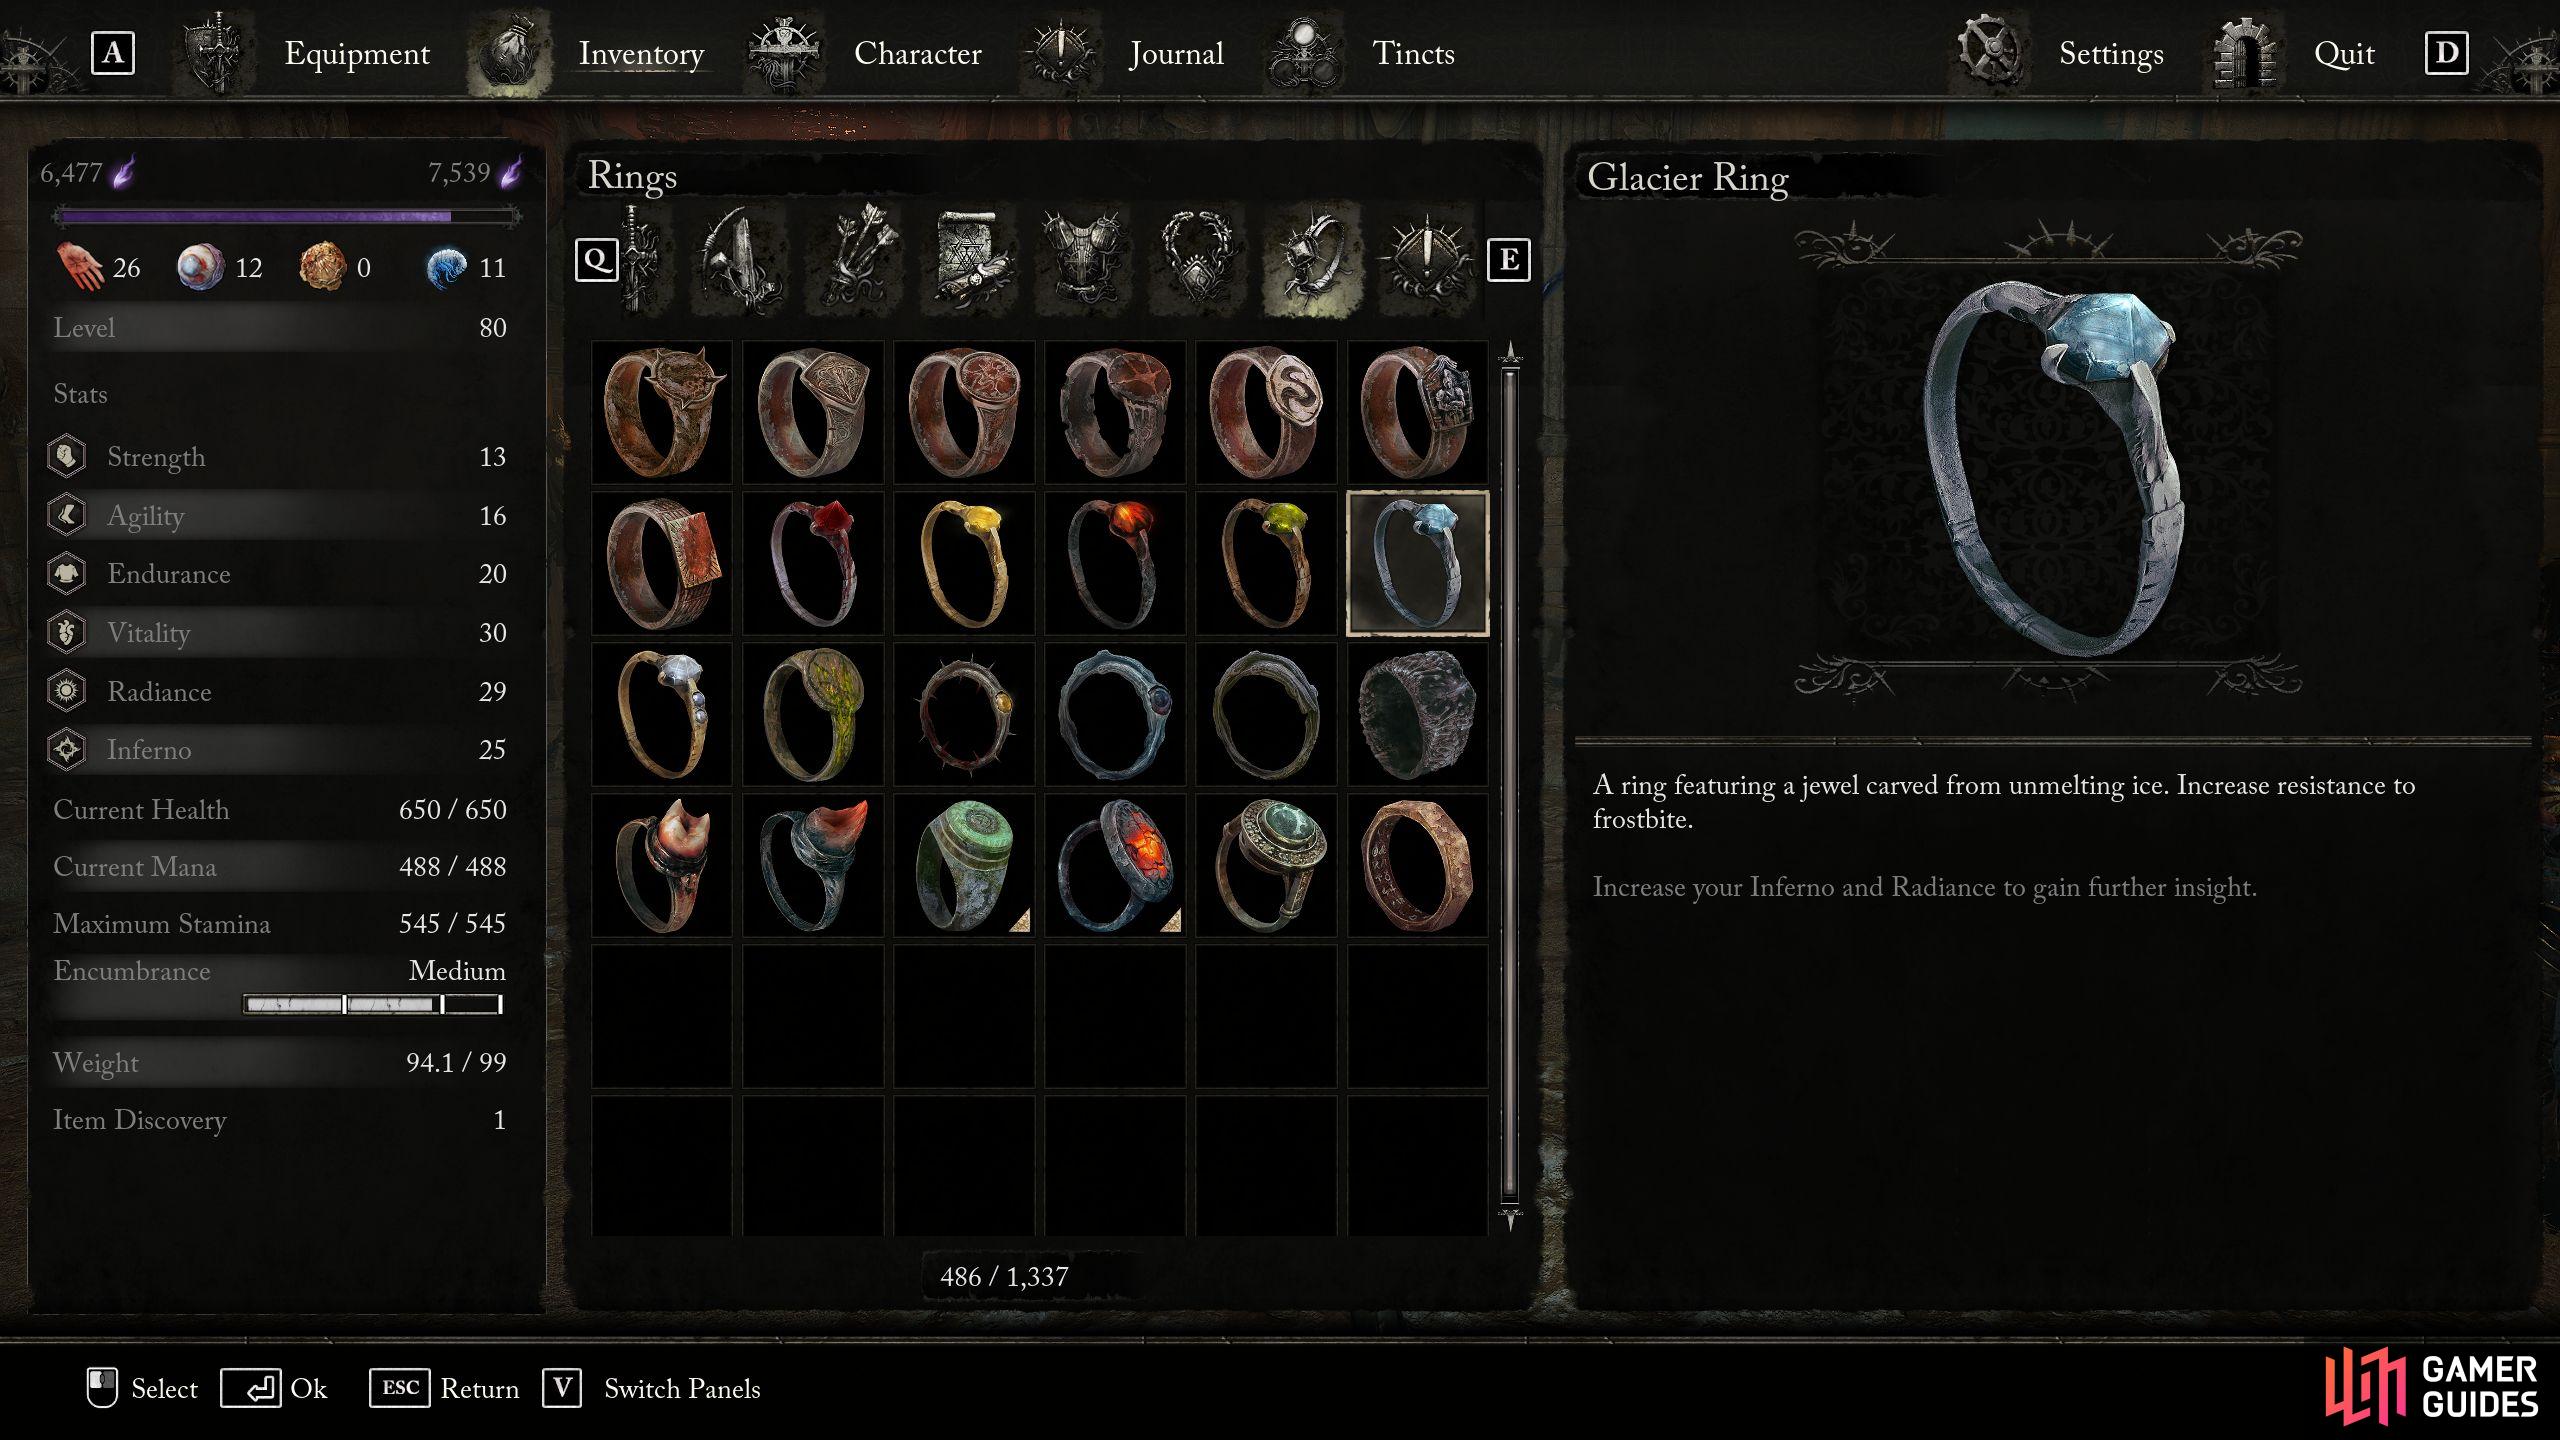Open the armor category chestplate icon
This screenshot has width=2560, height=1440.
tap(1083, 259)
